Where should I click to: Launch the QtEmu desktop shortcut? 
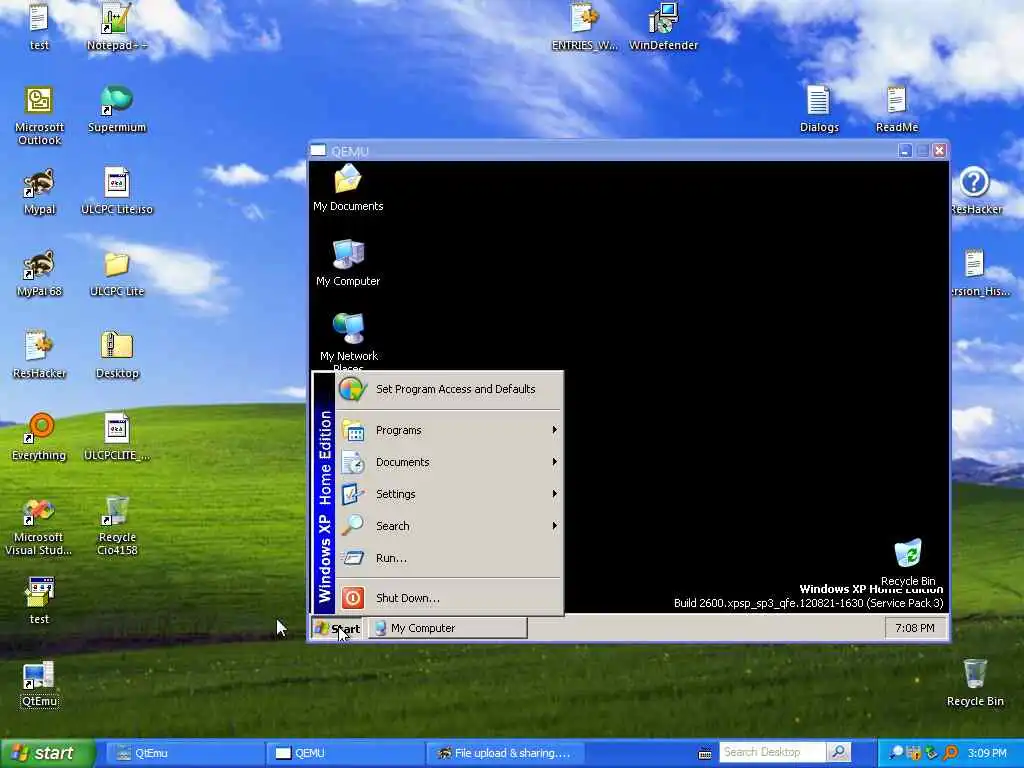pyautogui.click(x=39, y=684)
